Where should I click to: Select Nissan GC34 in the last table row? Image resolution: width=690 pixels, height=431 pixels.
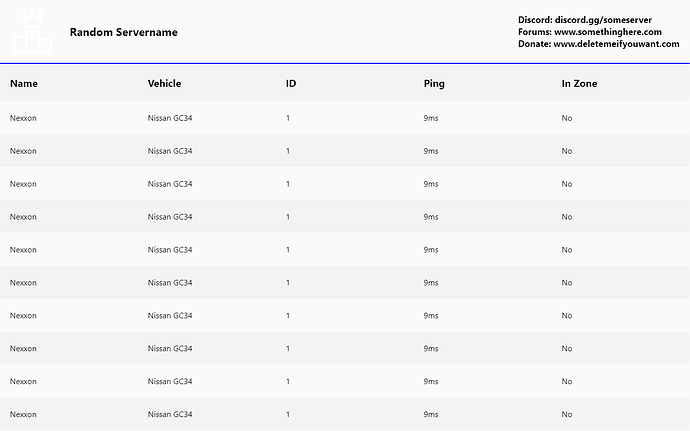[x=170, y=414]
